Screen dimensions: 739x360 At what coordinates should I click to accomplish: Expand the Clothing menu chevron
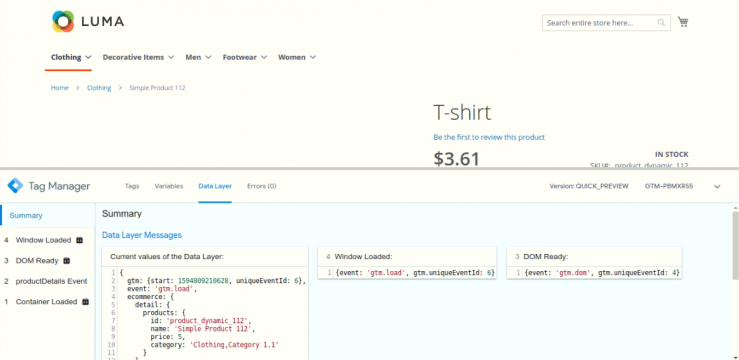coord(88,57)
